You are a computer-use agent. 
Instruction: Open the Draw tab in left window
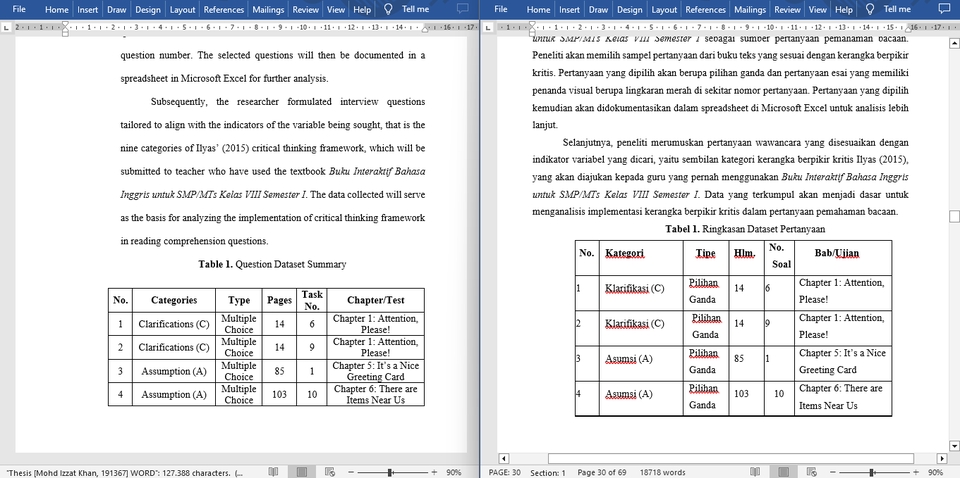(x=116, y=9)
